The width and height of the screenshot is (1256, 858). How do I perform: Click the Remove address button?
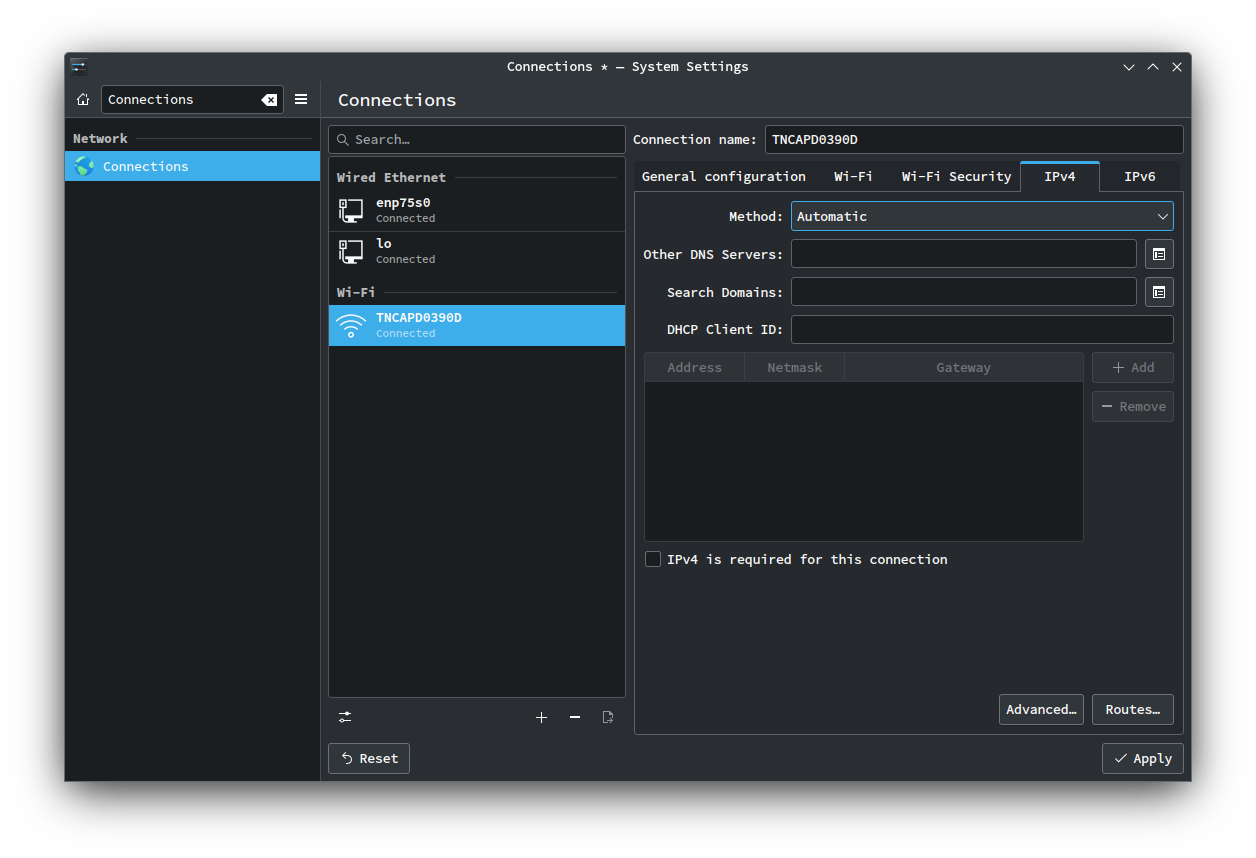(1133, 406)
